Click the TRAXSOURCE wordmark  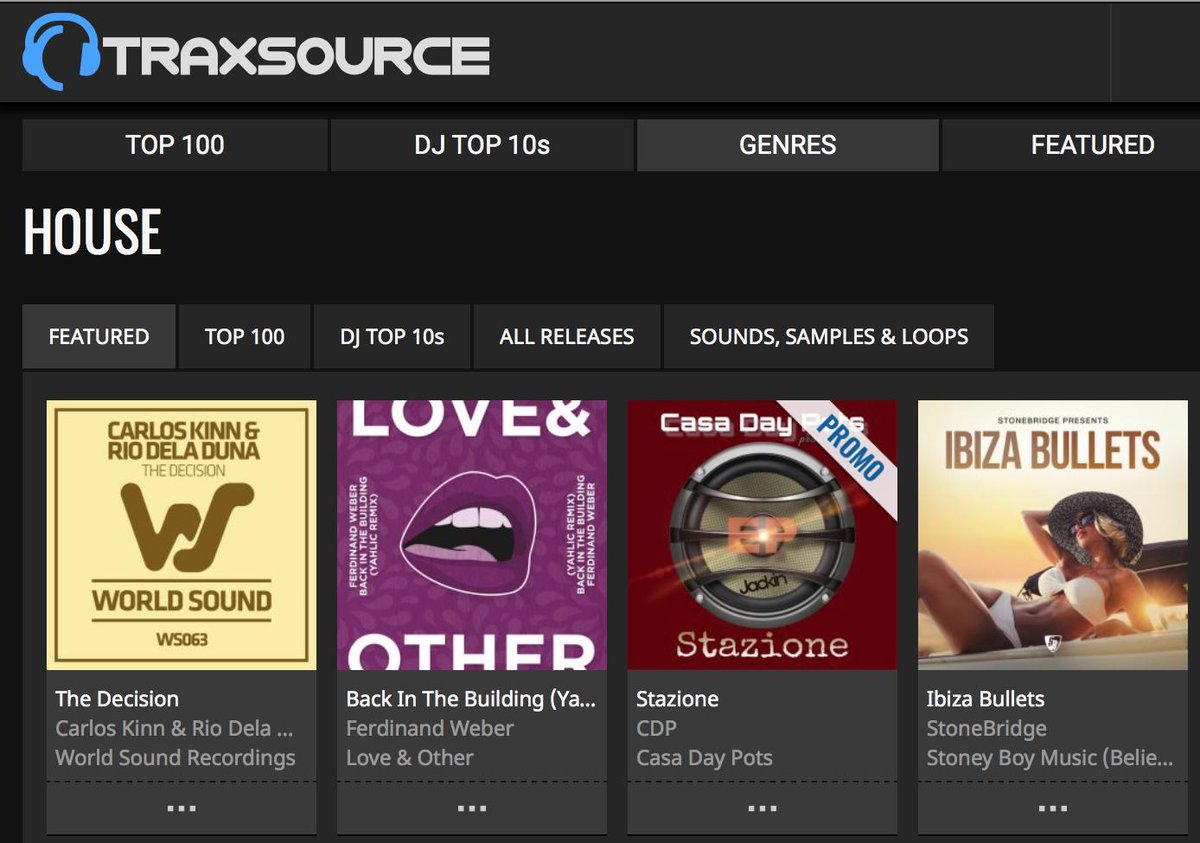click(297, 56)
